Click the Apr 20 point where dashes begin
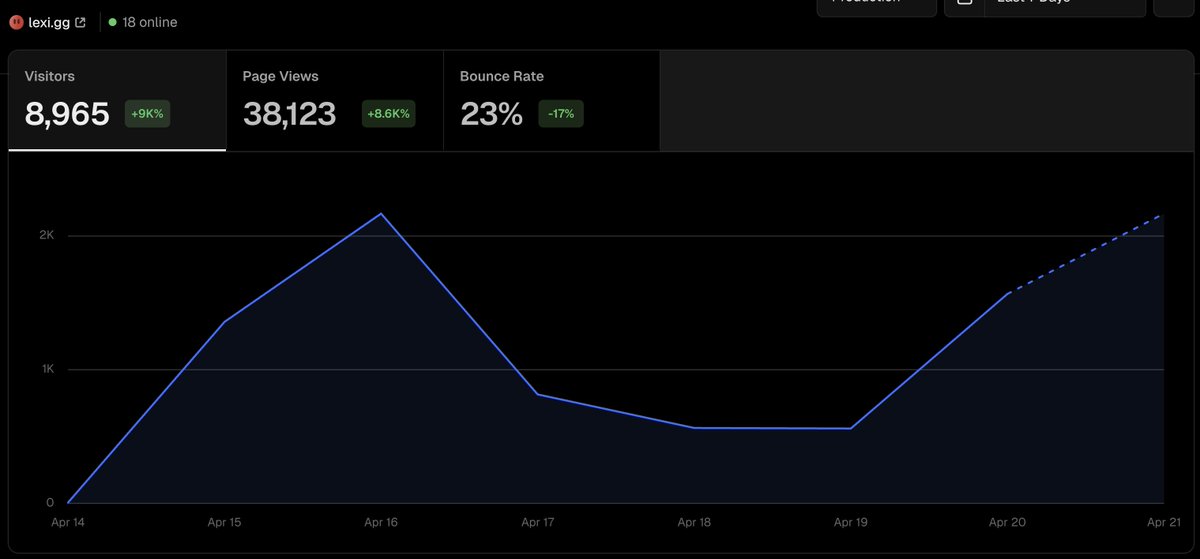This screenshot has width=1200, height=559. click(1007, 293)
